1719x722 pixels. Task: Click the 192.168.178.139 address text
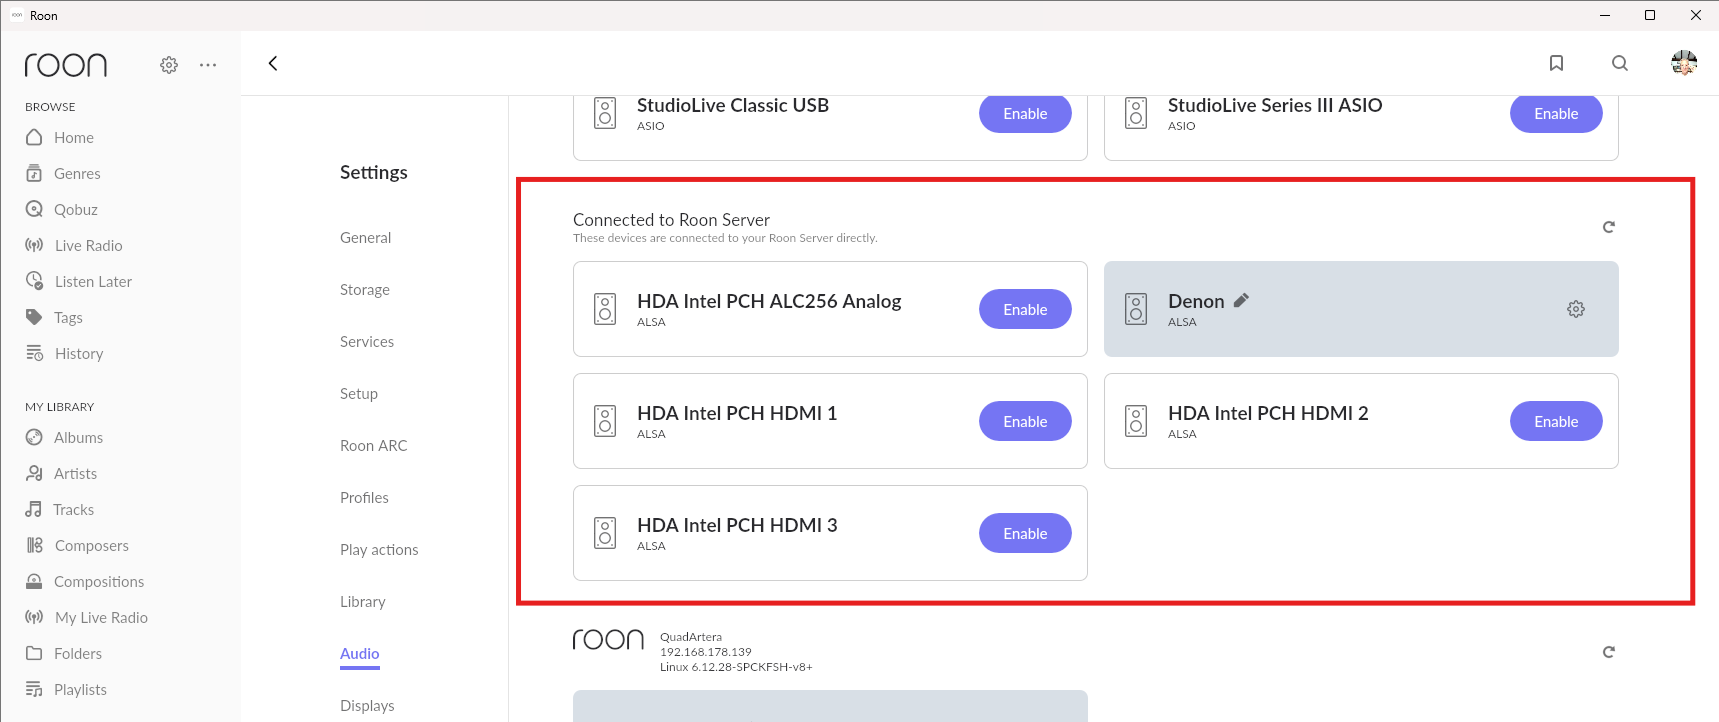(706, 652)
